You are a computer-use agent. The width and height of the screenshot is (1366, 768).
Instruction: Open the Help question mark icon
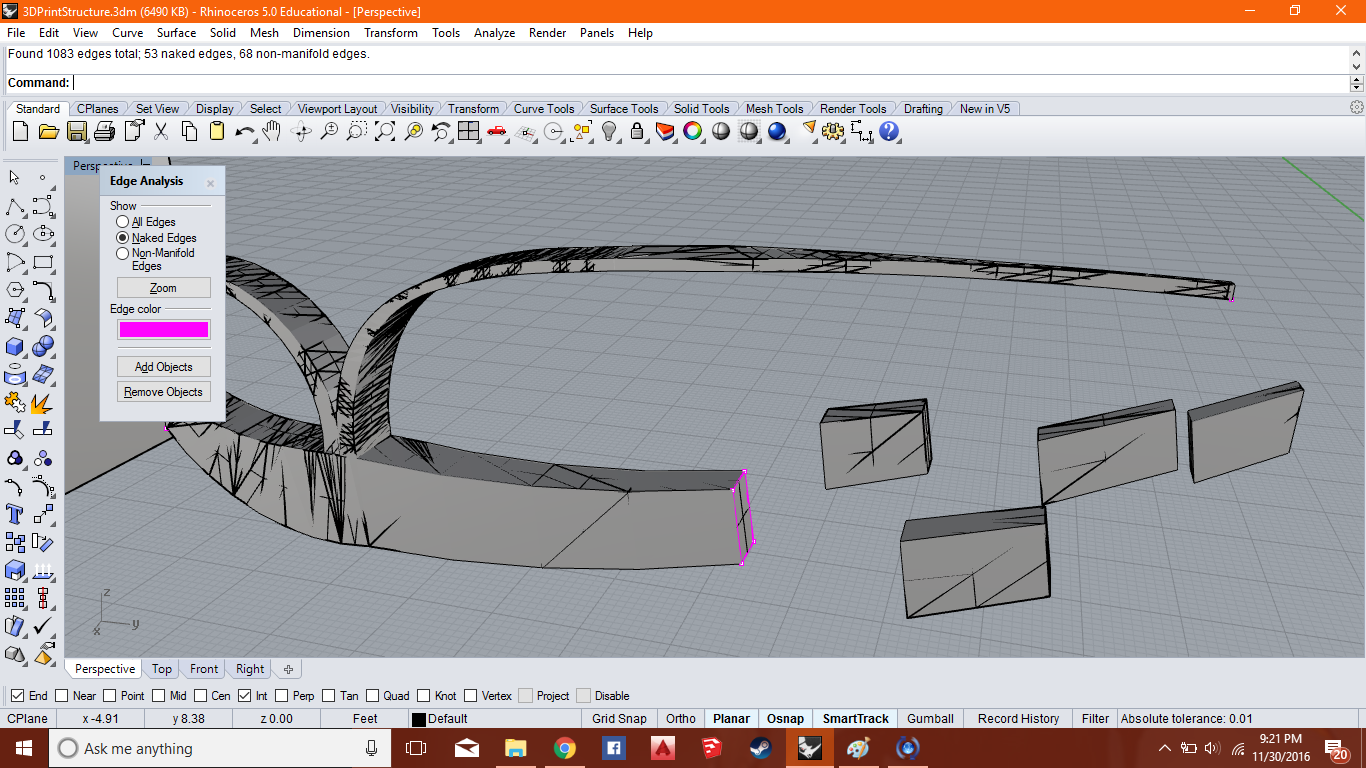coord(889,131)
